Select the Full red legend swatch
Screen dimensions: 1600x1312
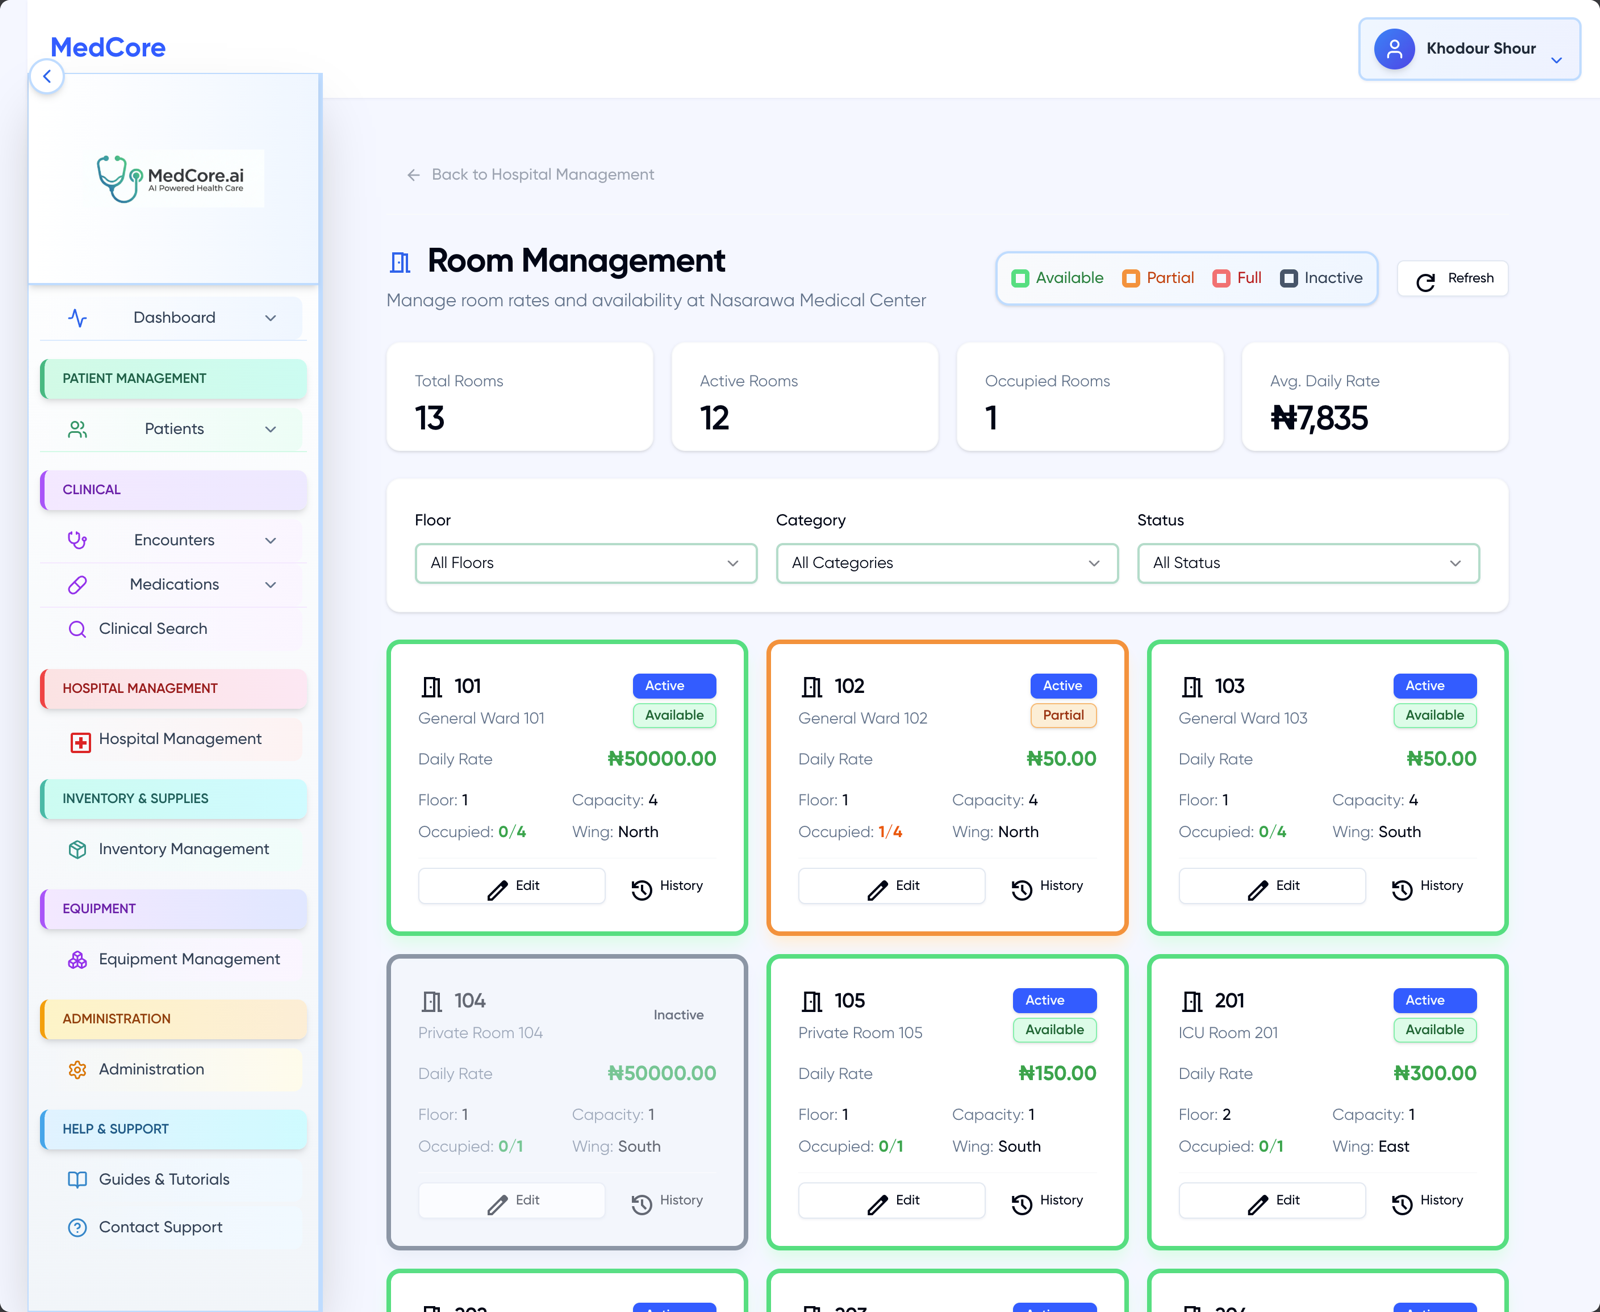1221,278
